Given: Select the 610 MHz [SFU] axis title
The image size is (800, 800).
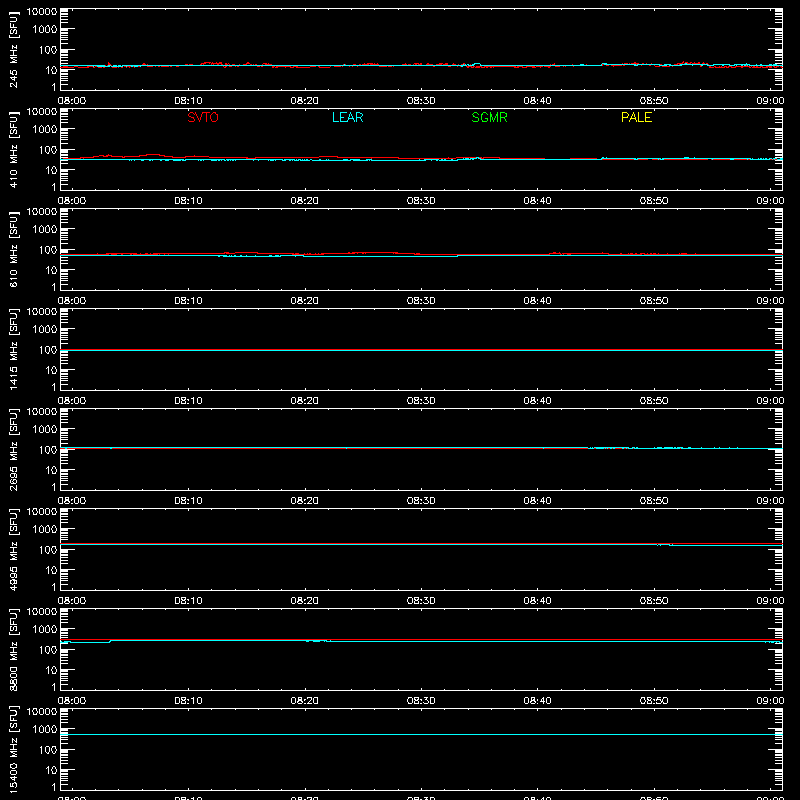Looking at the screenshot, I should [13, 249].
